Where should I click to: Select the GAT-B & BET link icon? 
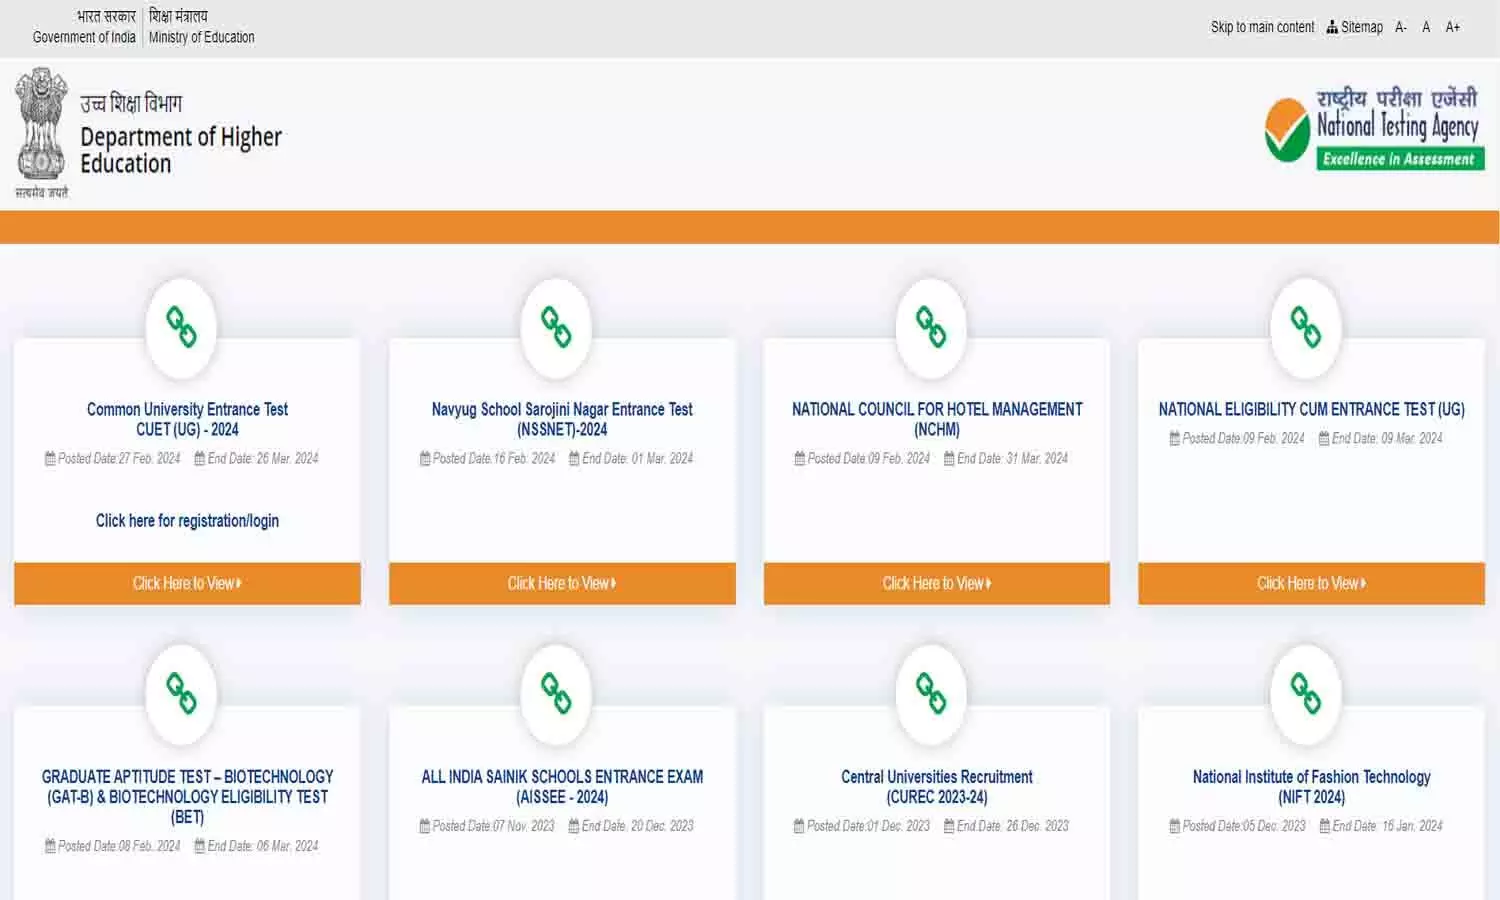click(181, 694)
